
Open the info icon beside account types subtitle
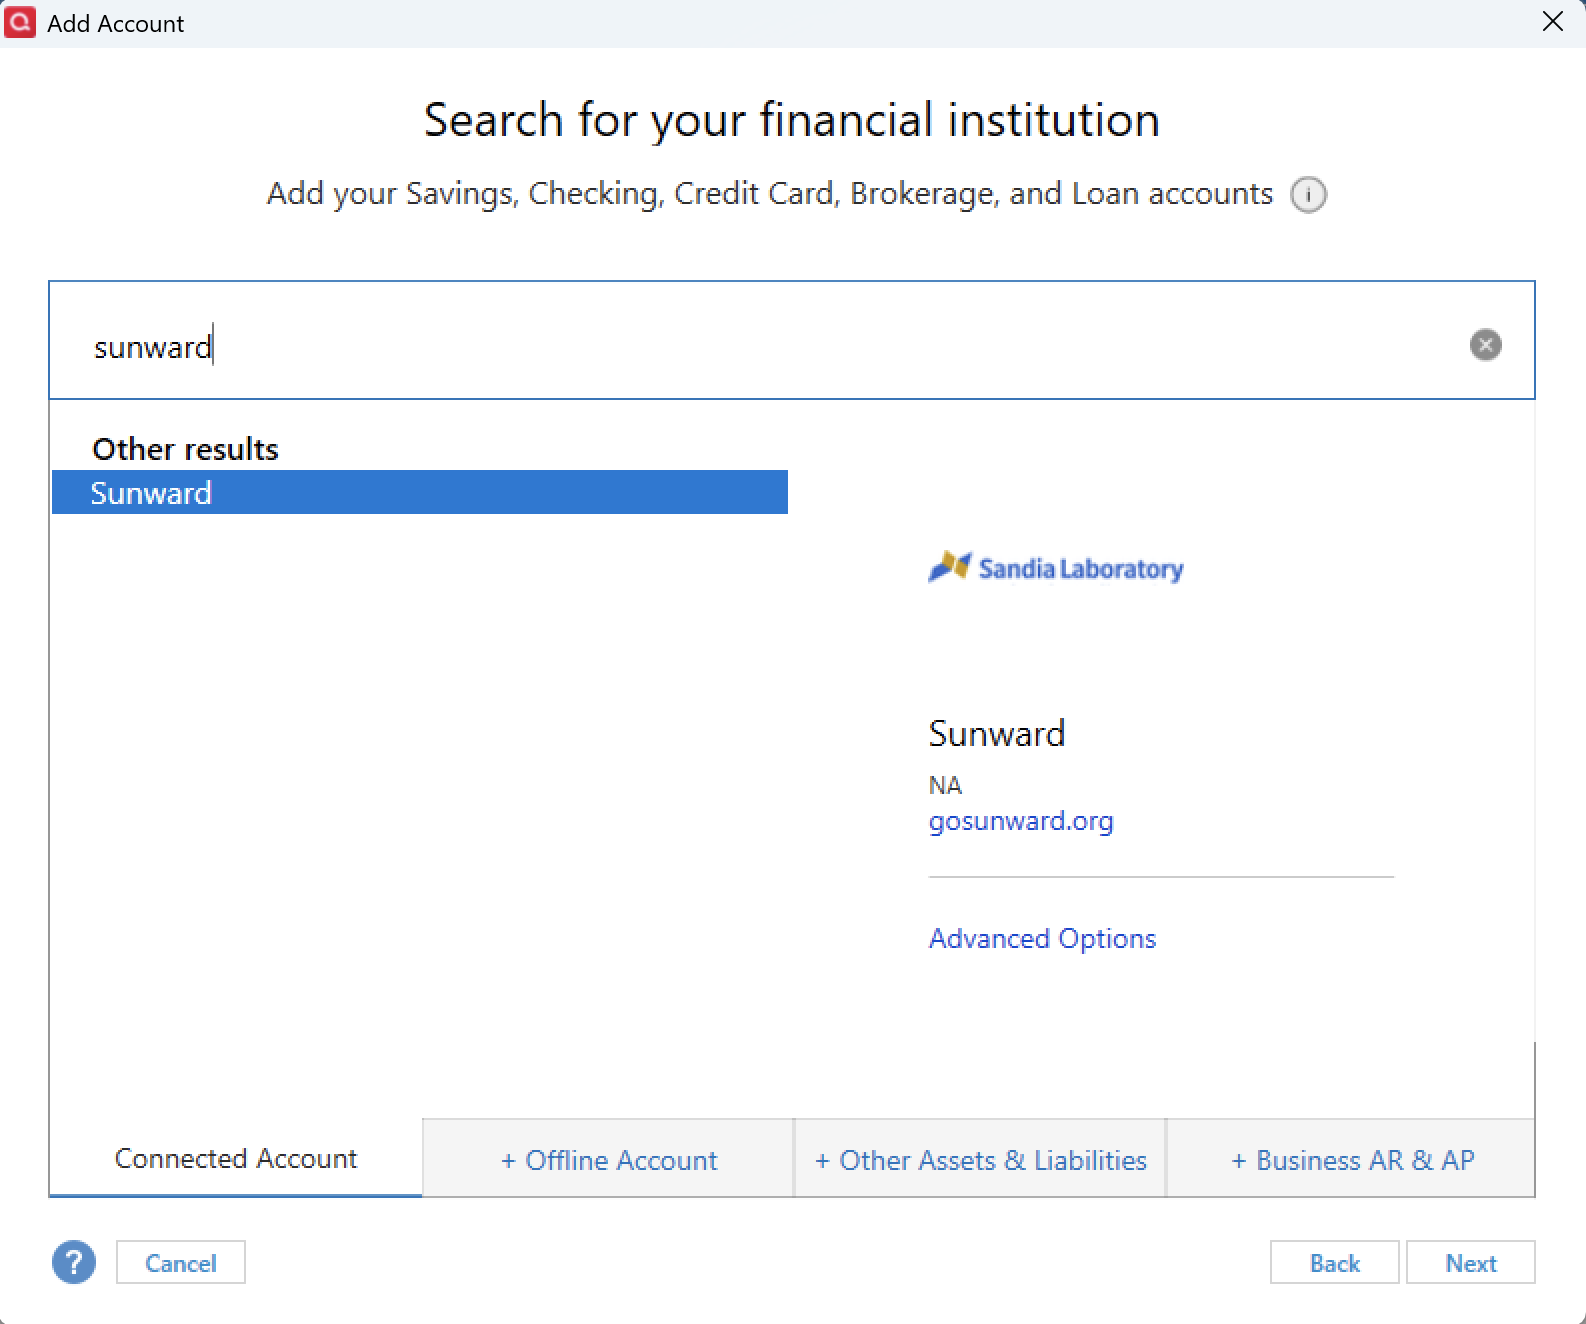tap(1308, 194)
